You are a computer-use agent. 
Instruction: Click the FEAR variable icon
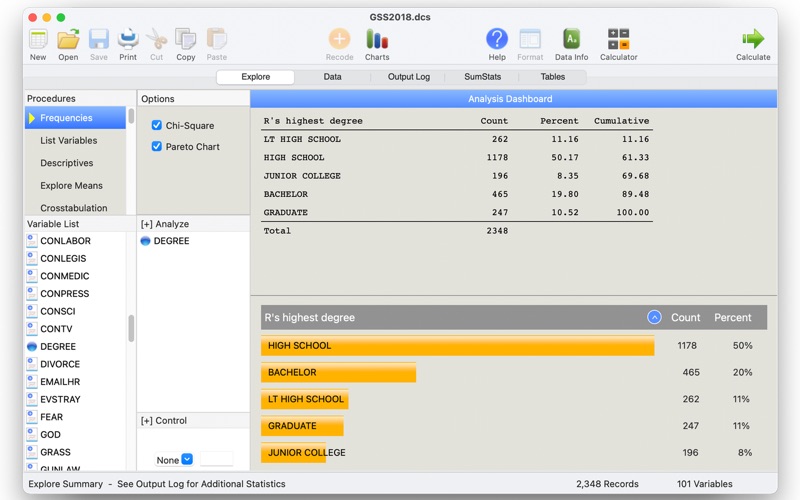(x=32, y=417)
